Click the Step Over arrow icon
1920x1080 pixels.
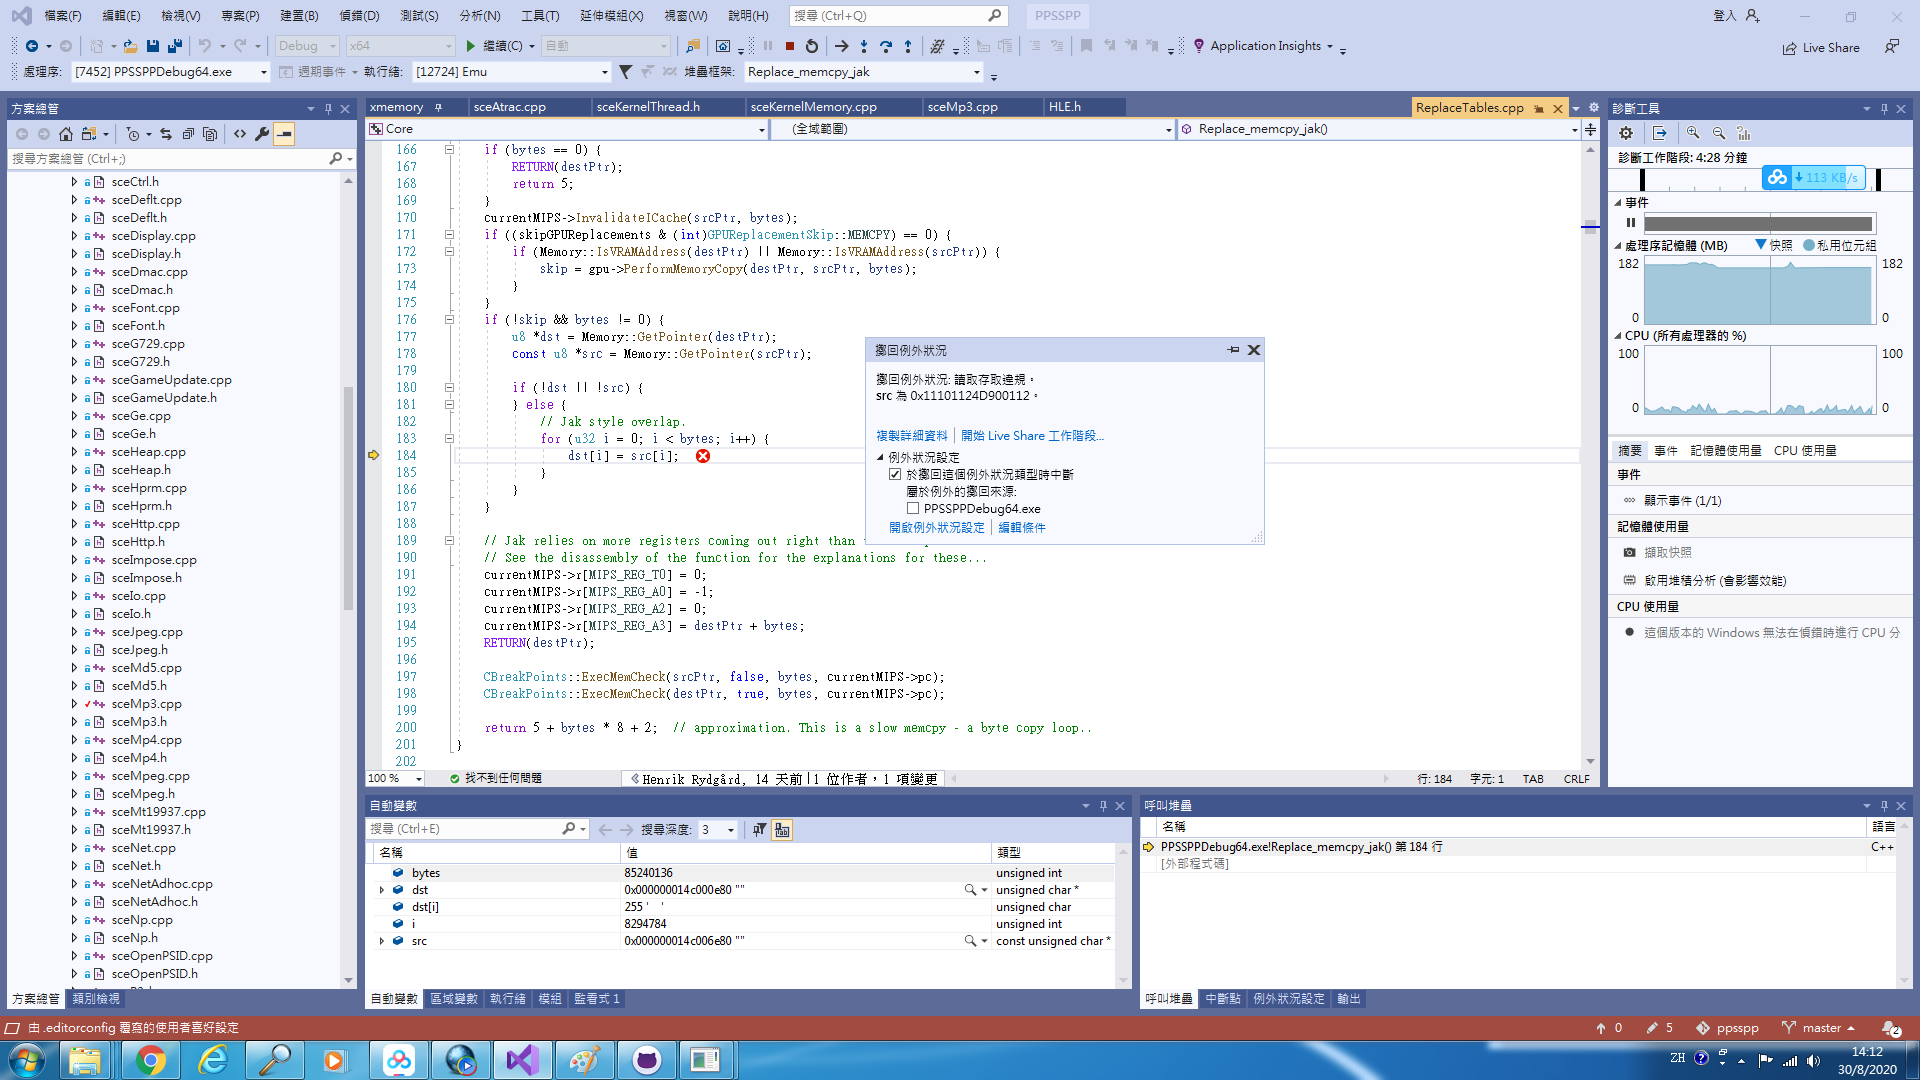point(886,46)
